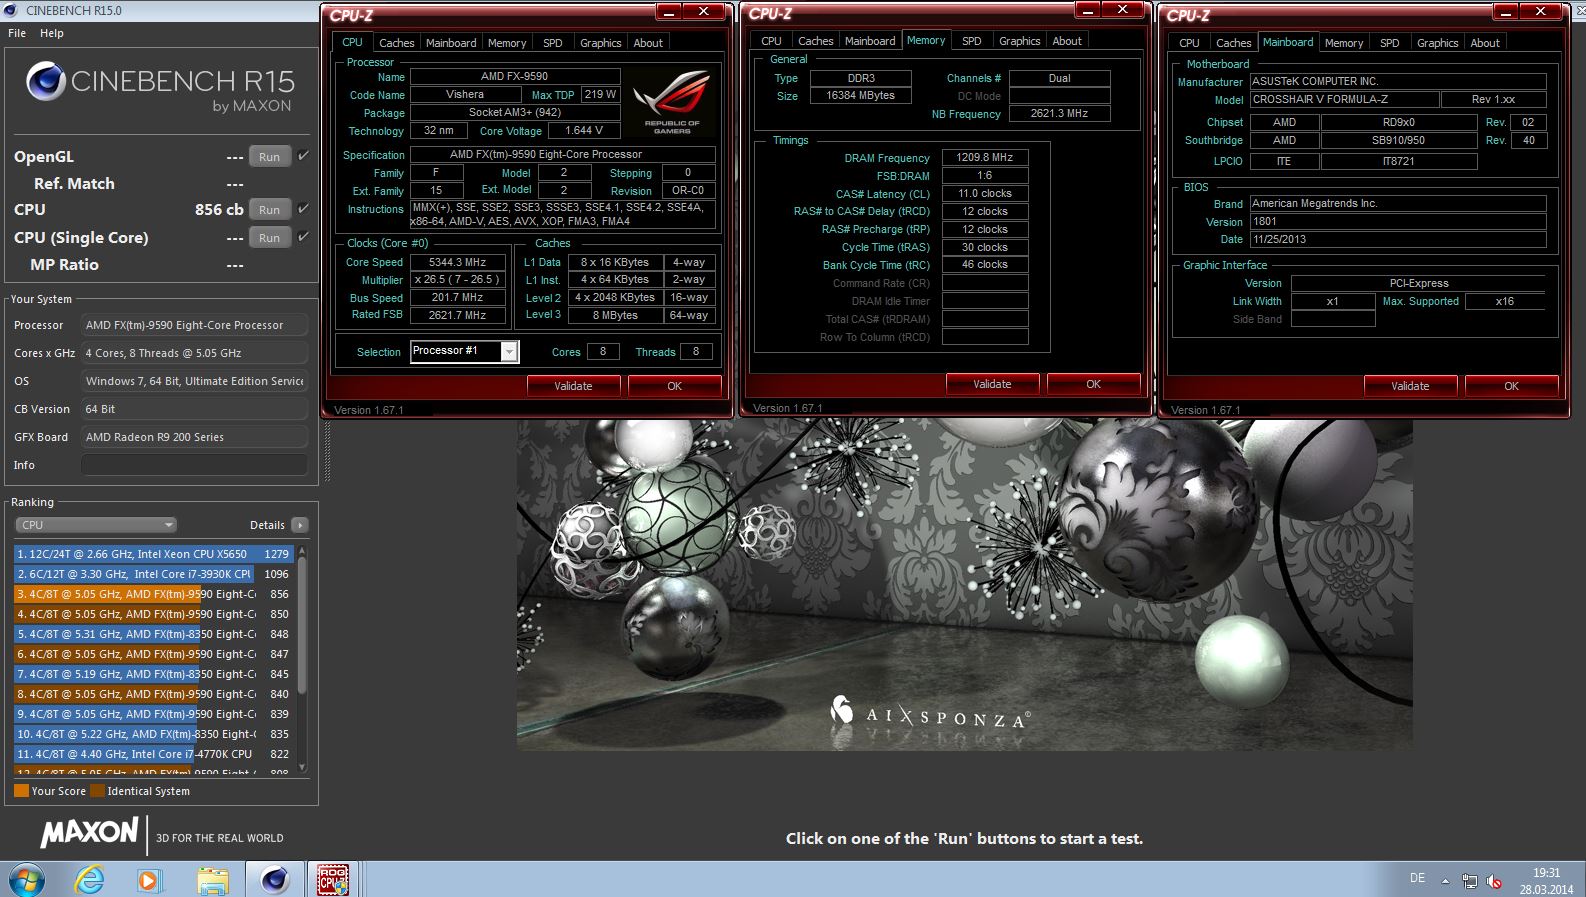Open Mainboard tab in first CPU-Z window

(x=451, y=43)
